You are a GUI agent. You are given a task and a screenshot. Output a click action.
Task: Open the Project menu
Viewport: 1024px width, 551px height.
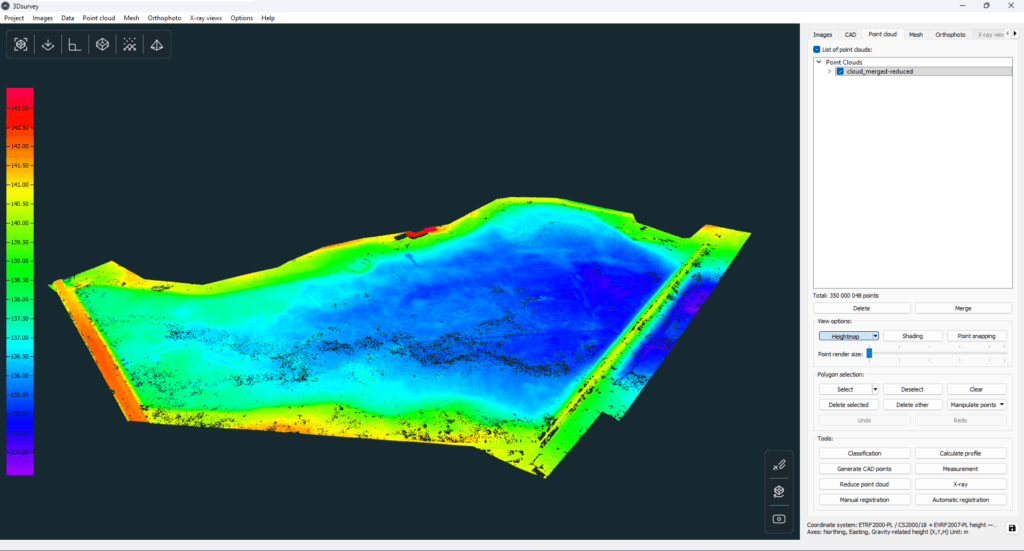(14, 18)
